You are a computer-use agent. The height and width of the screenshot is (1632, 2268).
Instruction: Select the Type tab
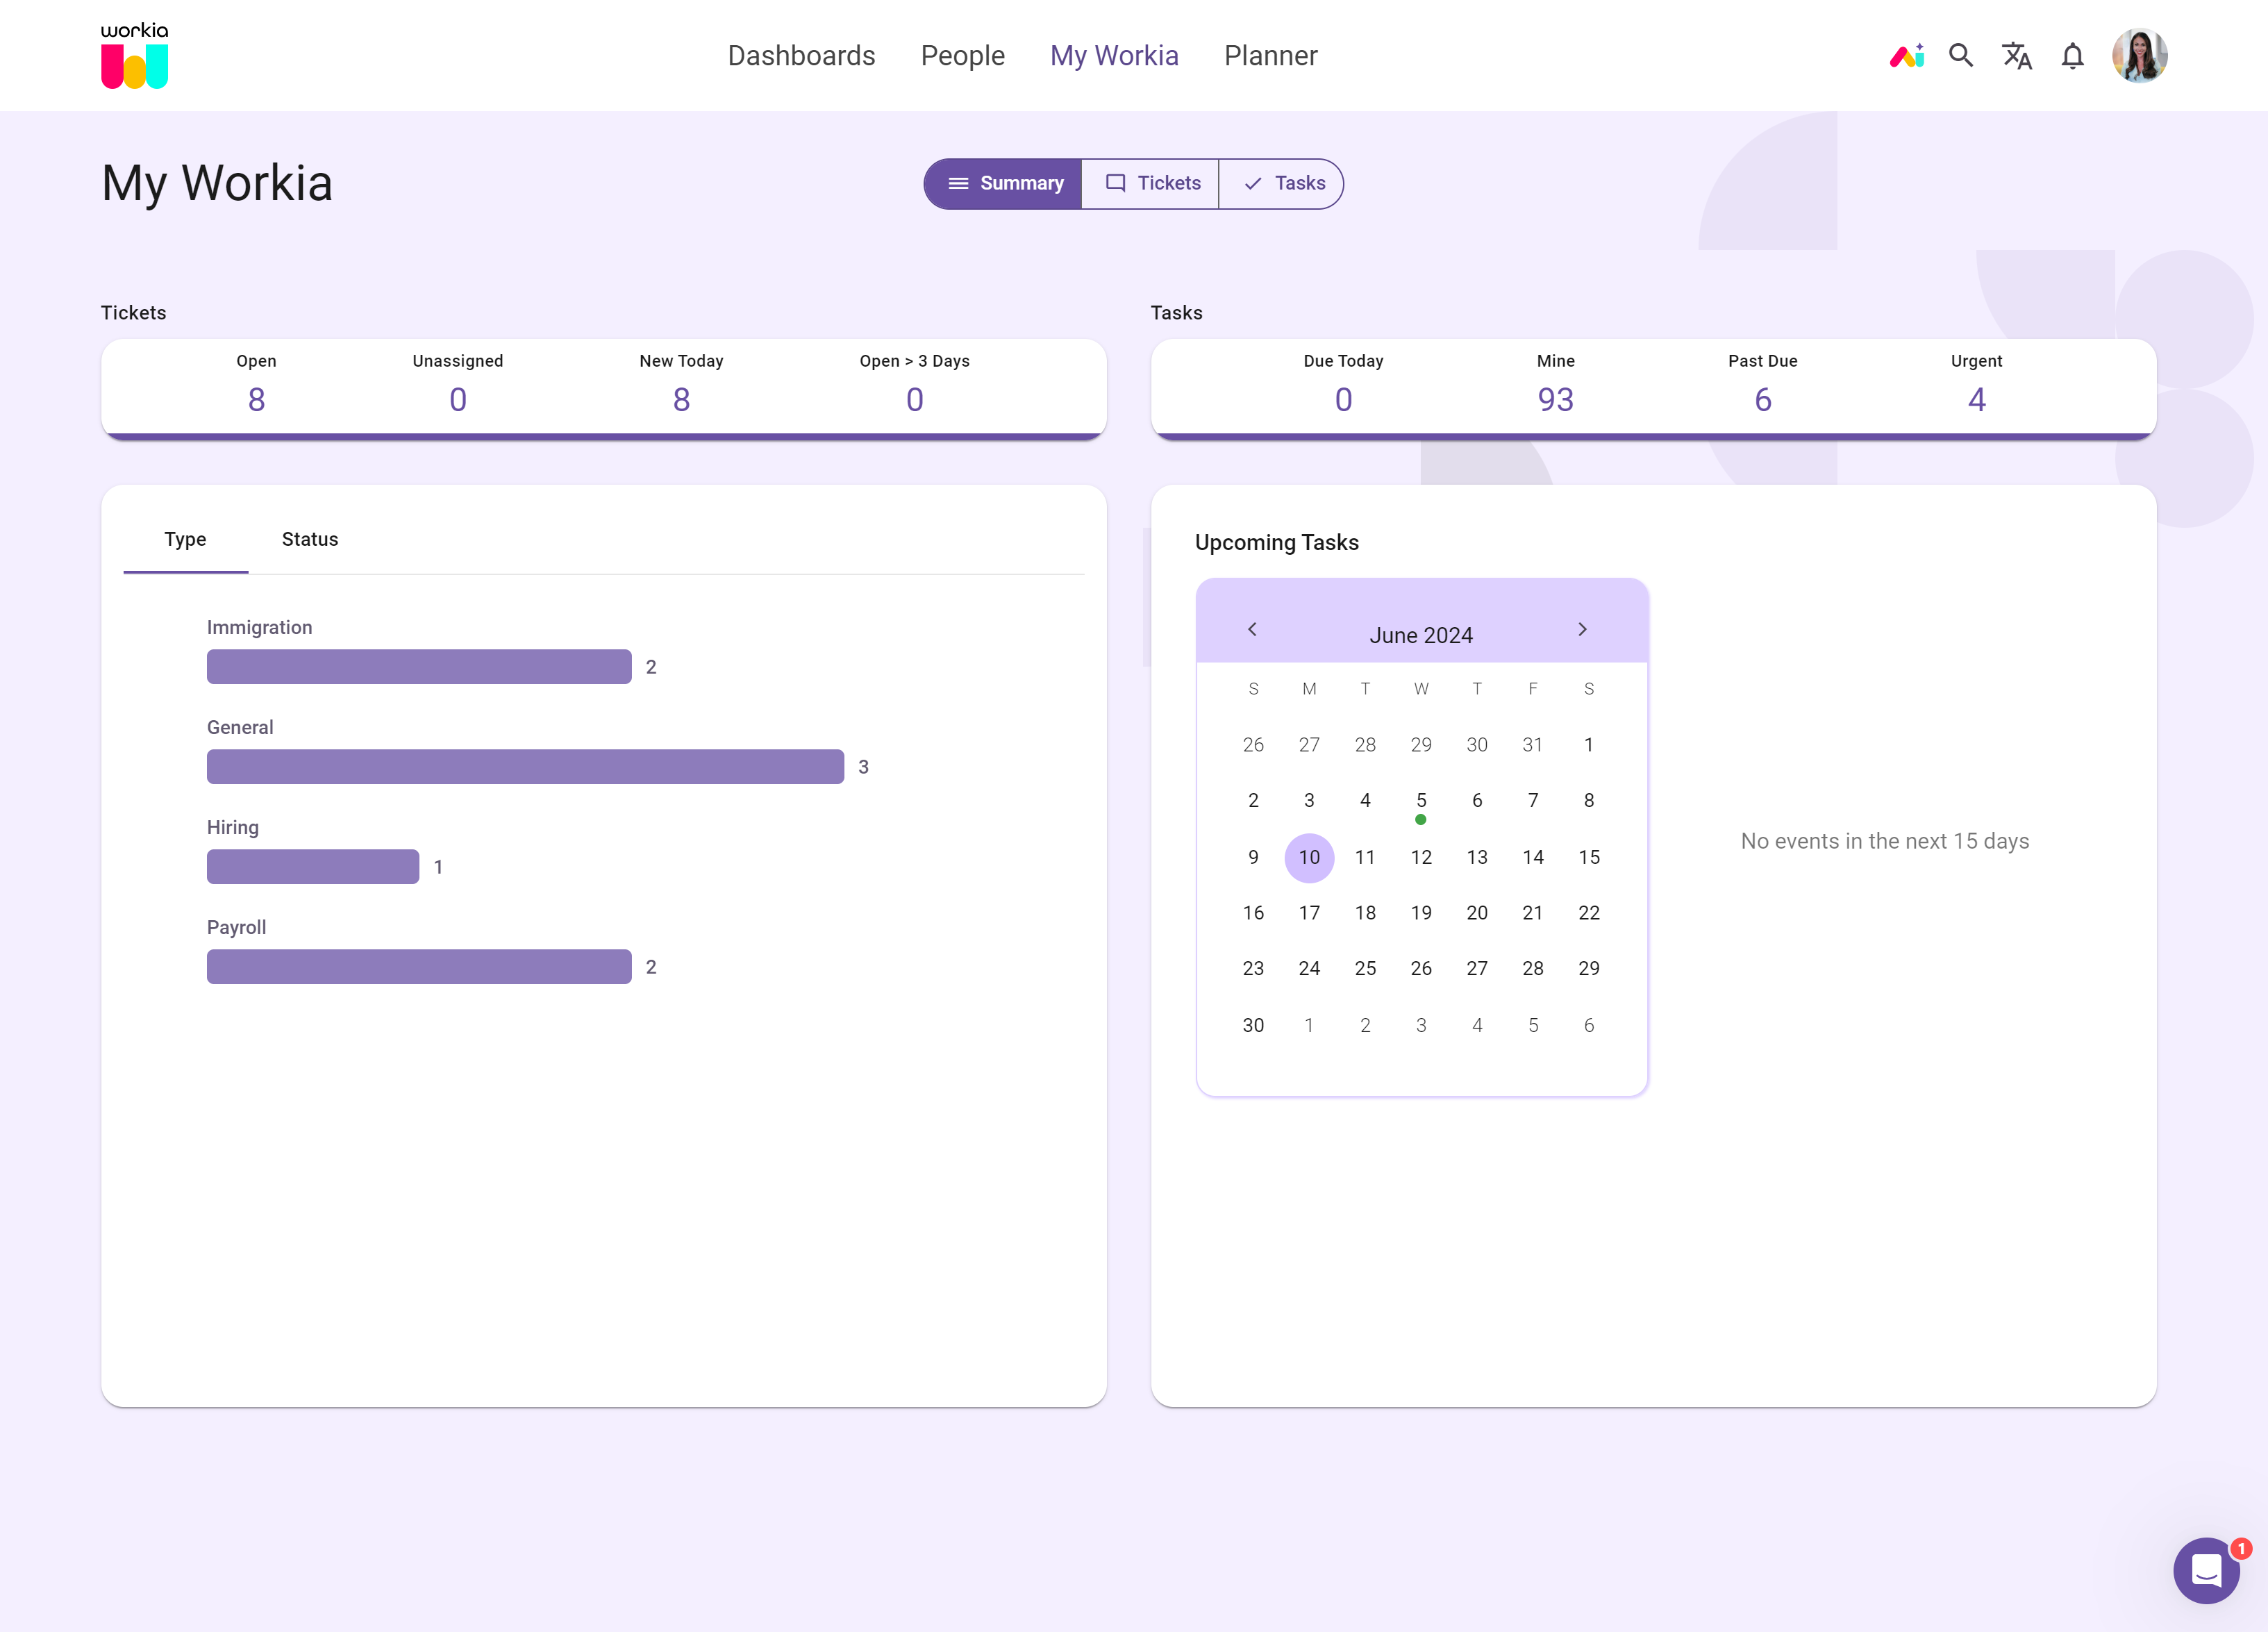point(186,540)
